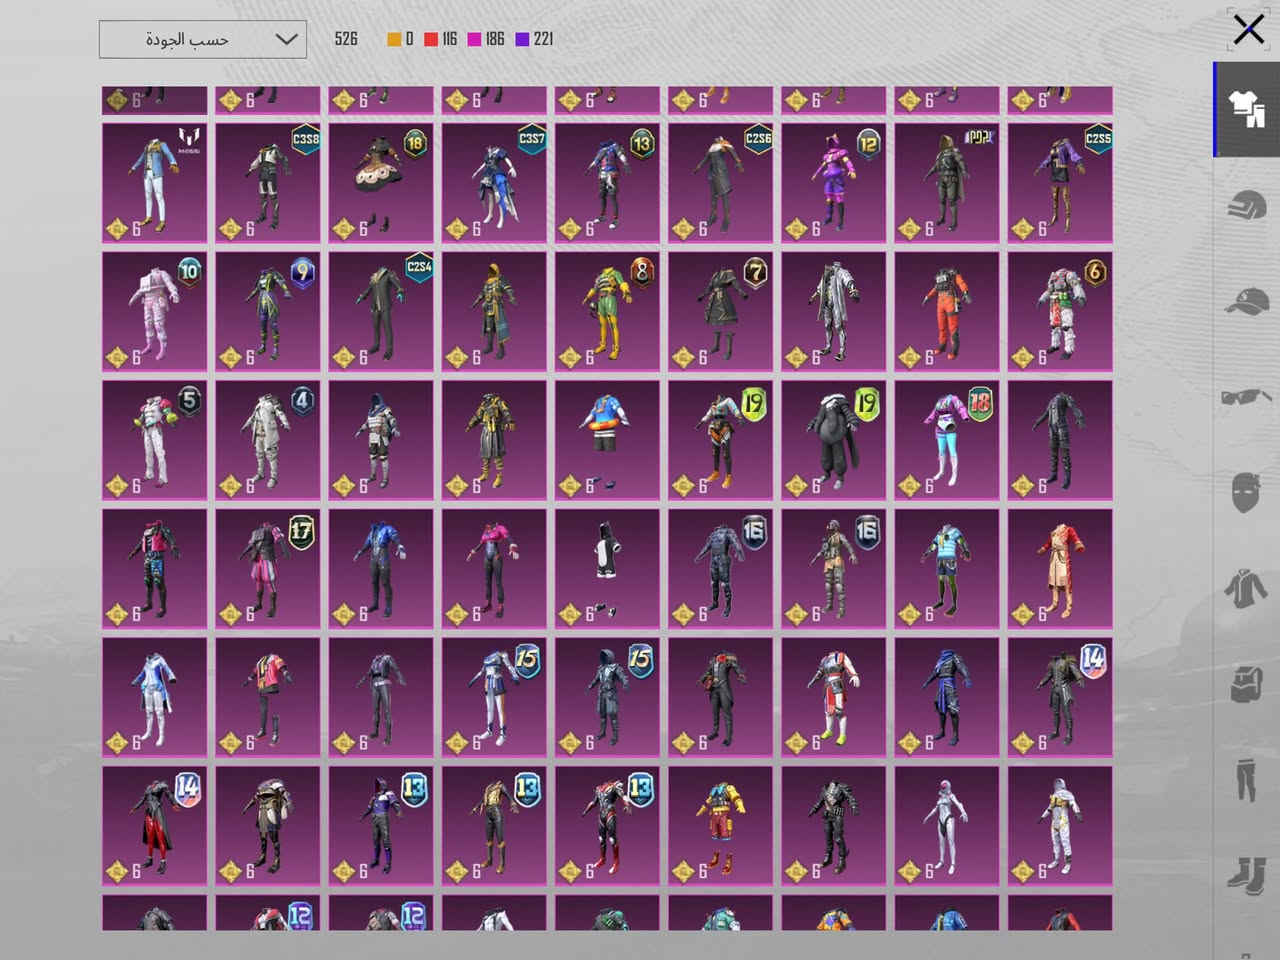Select the outfit with badge 6
The height and width of the screenshot is (960, 1280).
[1060, 311]
